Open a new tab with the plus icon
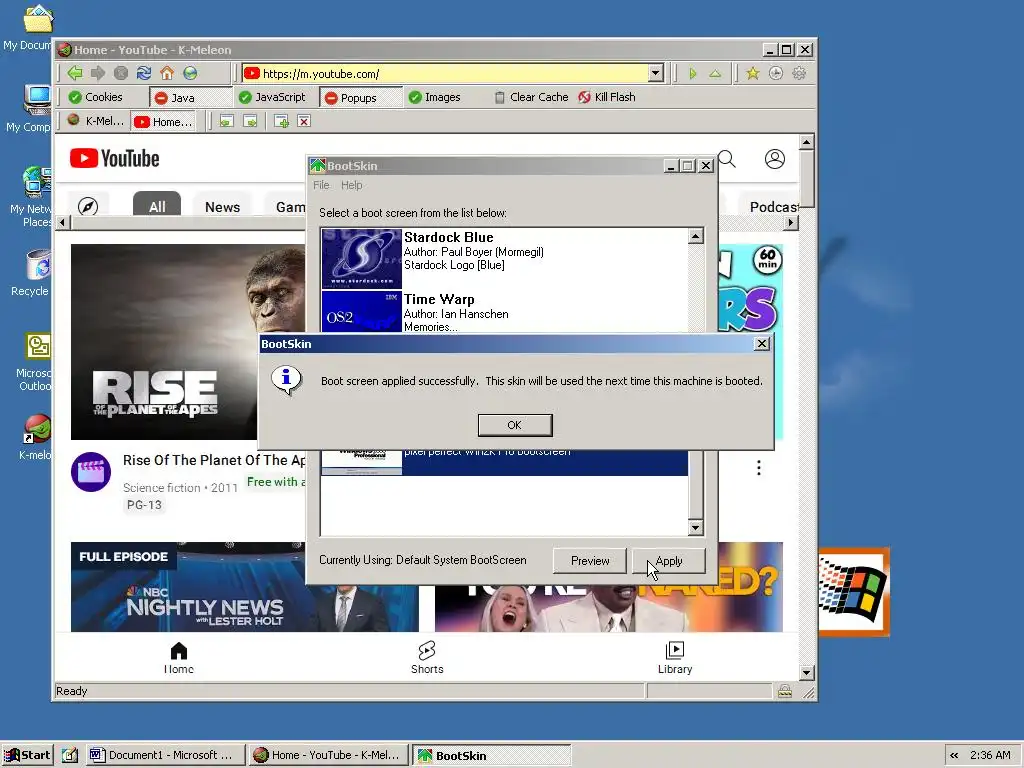Image resolution: width=1024 pixels, height=768 pixels. pos(281,121)
